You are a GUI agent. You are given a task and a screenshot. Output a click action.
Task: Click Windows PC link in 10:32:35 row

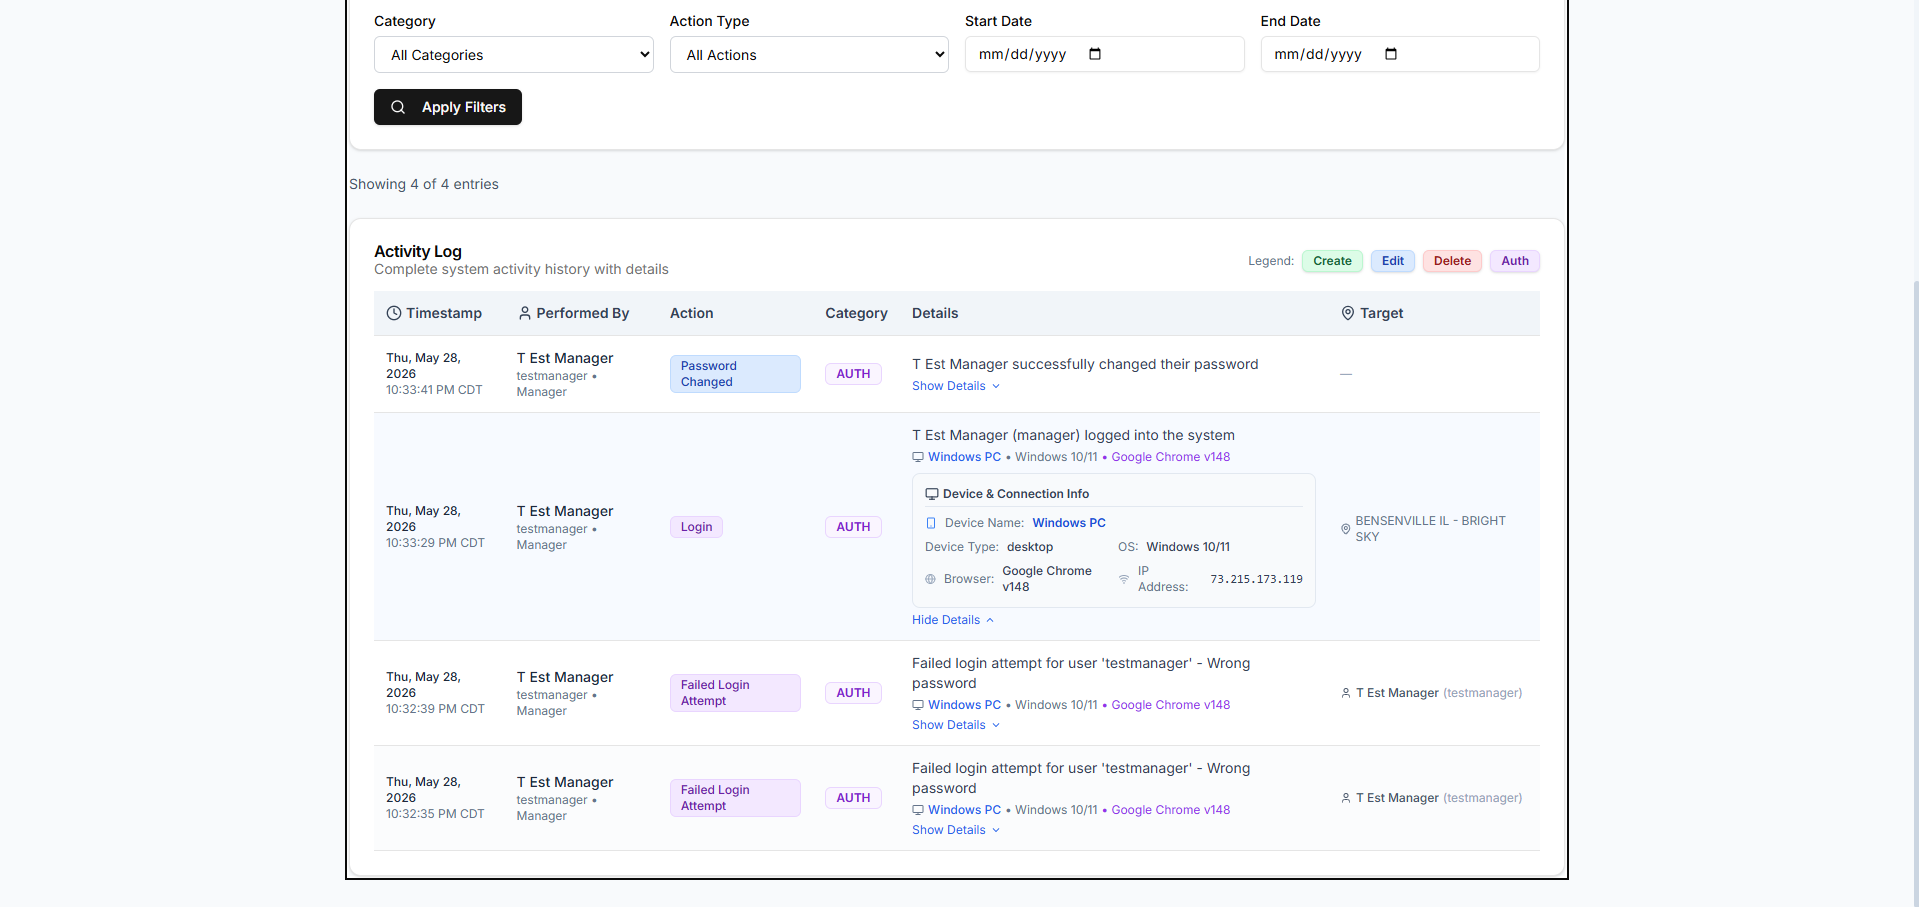pyautogui.click(x=964, y=810)
